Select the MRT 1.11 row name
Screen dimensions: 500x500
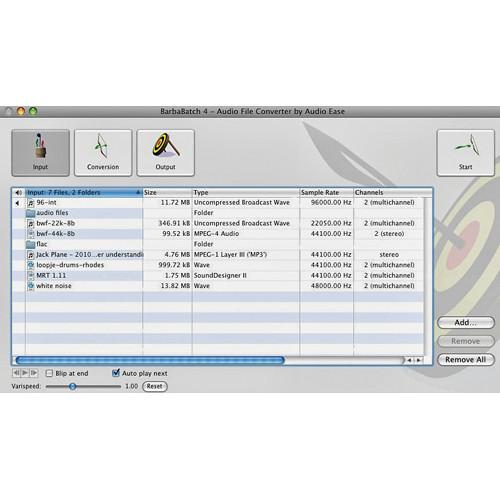click(x=51, y=275)
